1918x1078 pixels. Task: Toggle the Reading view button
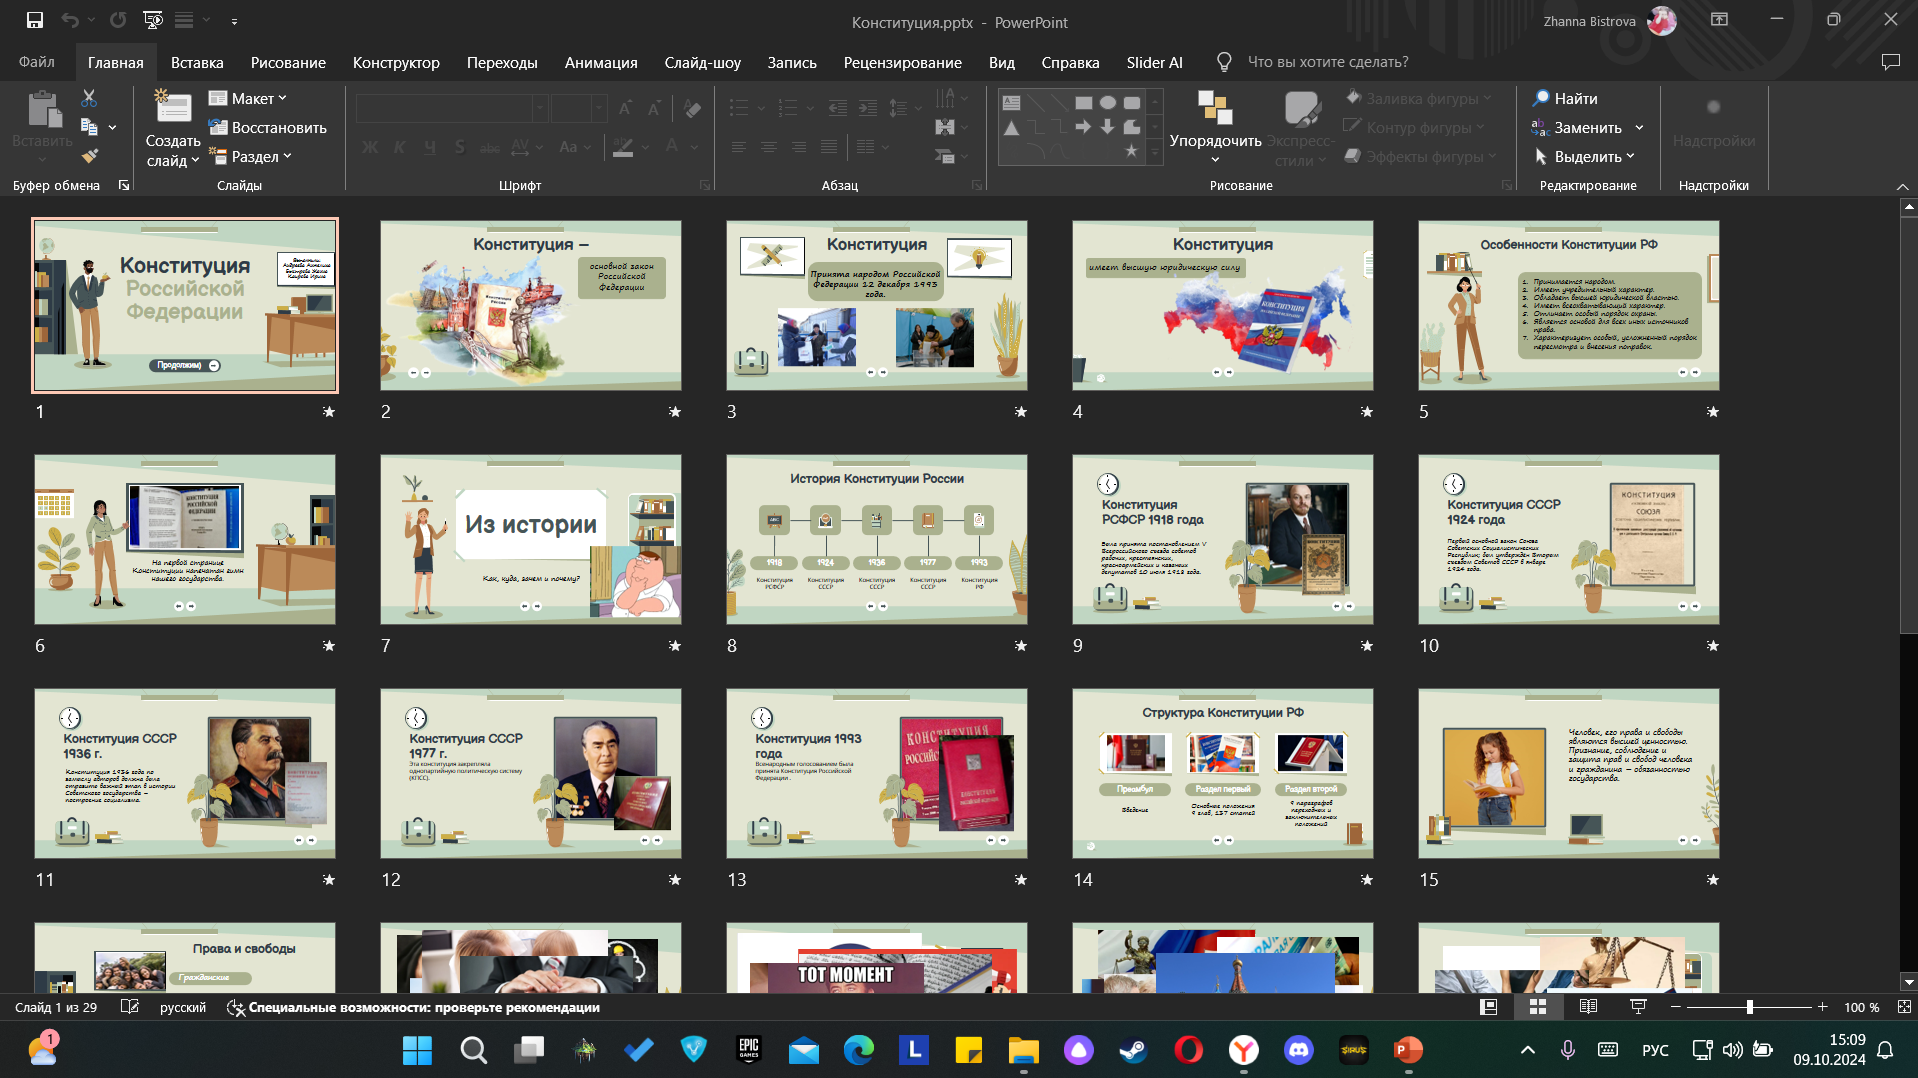(x=1588, y=1007)
